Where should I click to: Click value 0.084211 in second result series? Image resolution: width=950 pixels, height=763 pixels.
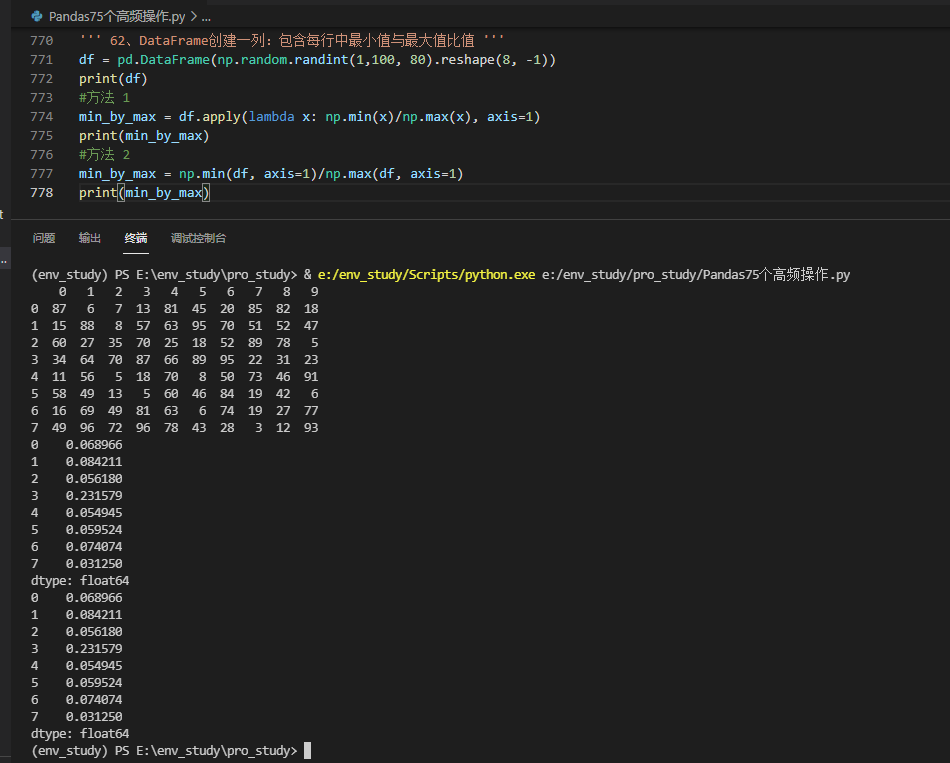point(94,615)
